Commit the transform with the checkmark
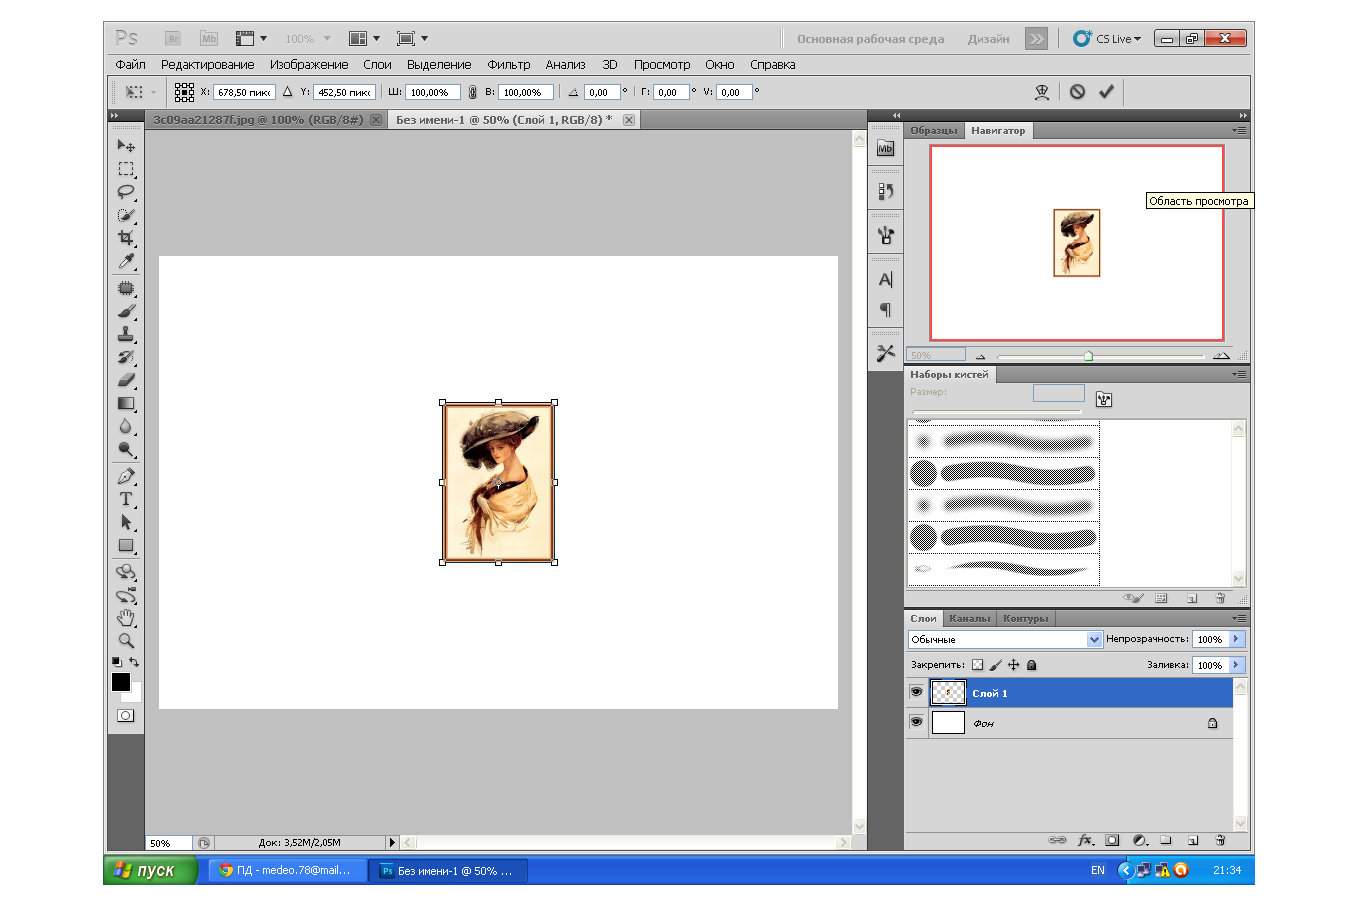This screenshot has height=906, width=1358. click(1106, 92)
